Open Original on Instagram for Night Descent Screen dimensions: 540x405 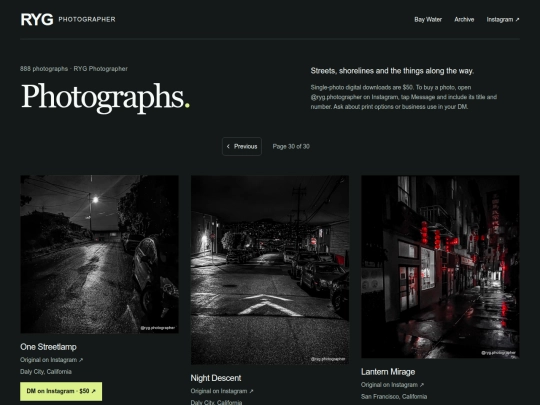tap(222, 391)
